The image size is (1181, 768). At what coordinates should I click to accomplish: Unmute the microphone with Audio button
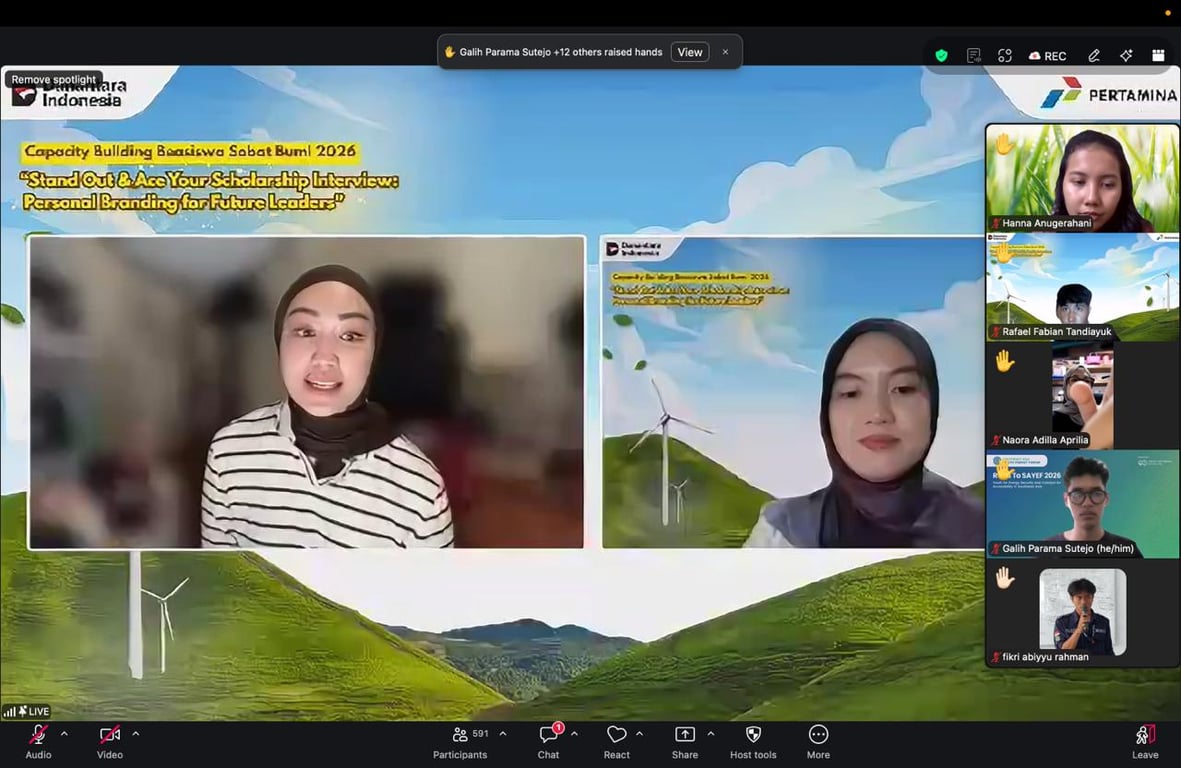pos(38,742)
